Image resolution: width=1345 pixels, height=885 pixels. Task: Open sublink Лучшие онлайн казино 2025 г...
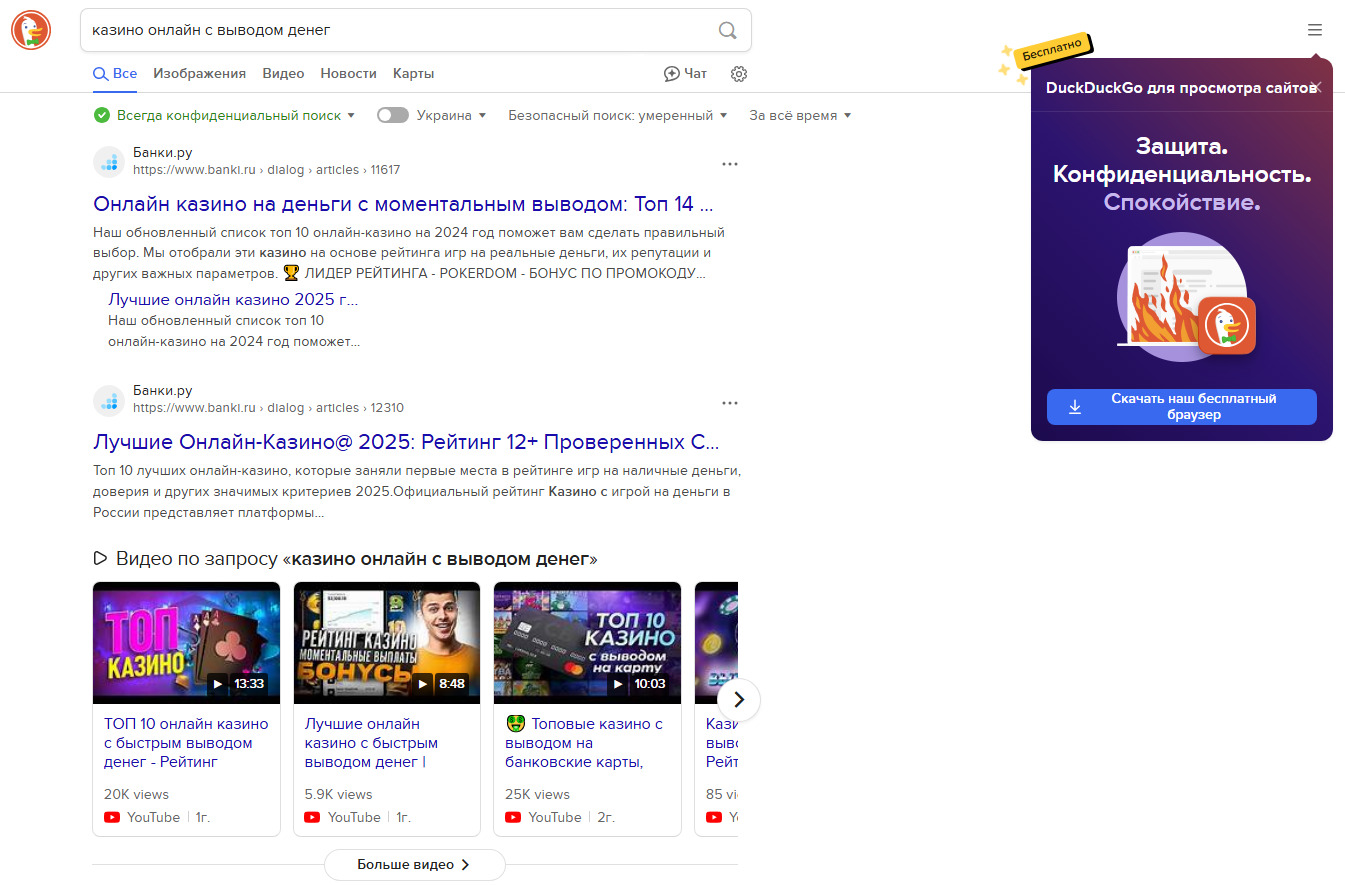point(233,299)
